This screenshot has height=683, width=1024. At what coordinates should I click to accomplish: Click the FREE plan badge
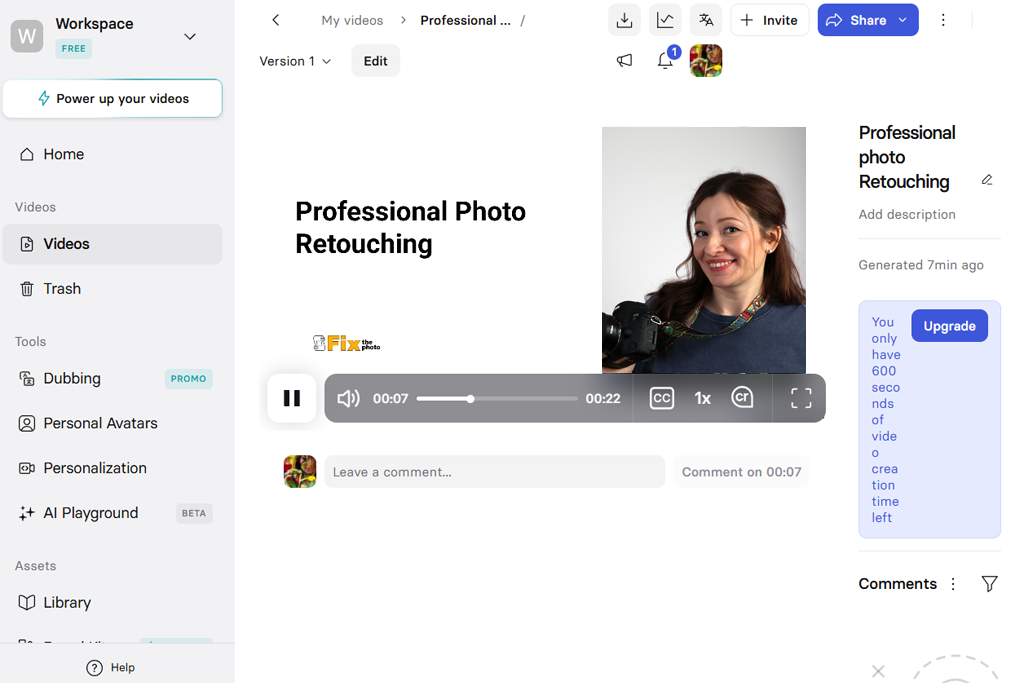coord(74,48)
